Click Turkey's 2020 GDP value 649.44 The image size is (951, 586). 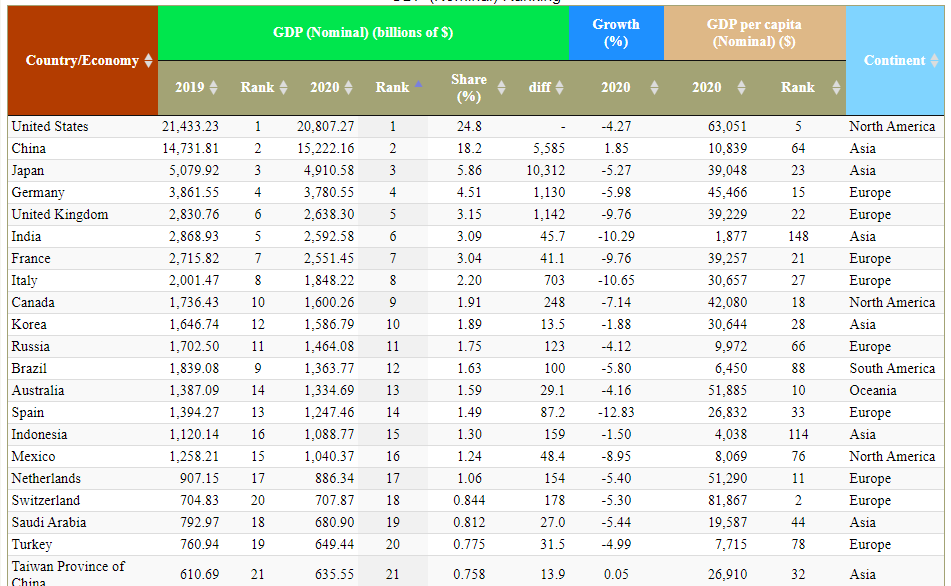click(x=334, y=545)
